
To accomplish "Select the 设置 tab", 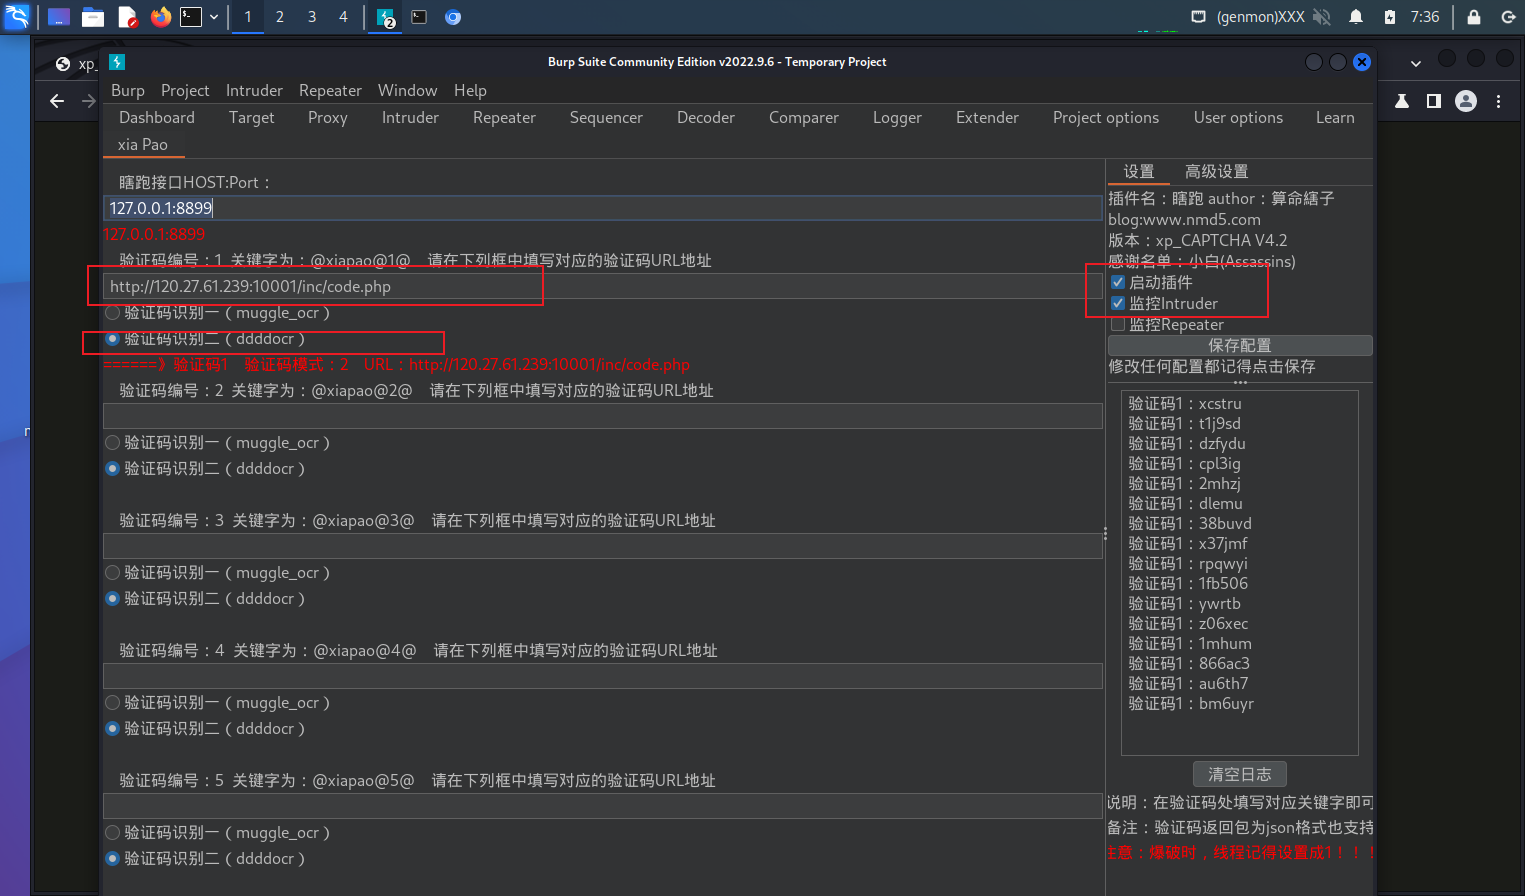I will (1139, 171).
